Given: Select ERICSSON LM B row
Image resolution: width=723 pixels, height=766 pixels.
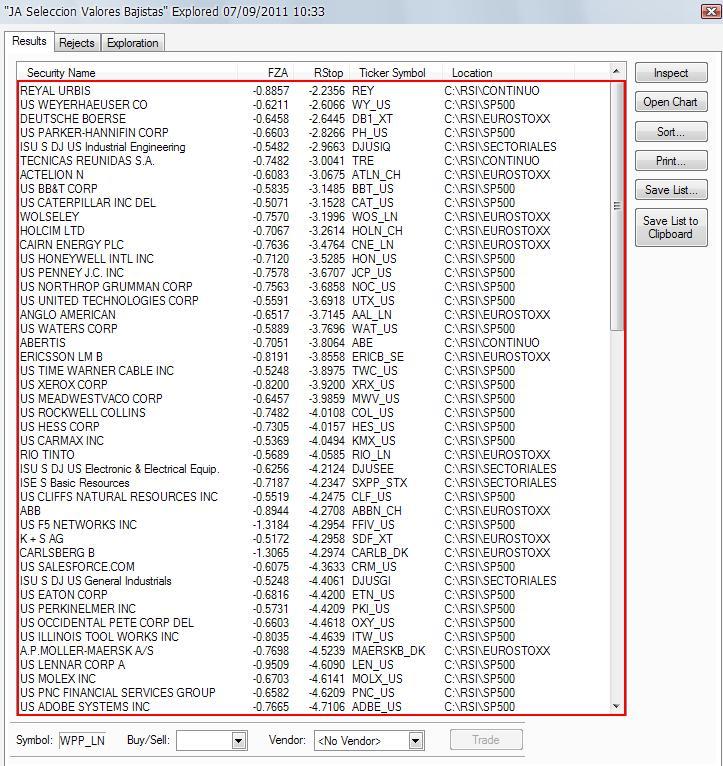Looking at the screenshot, I should [314, 357].
